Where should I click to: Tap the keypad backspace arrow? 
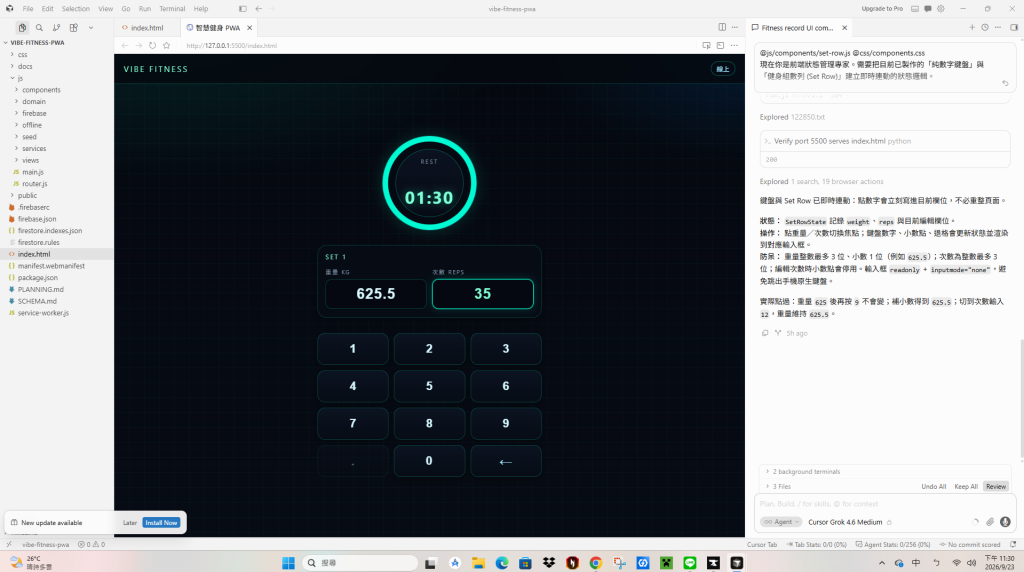coord(505,461)
